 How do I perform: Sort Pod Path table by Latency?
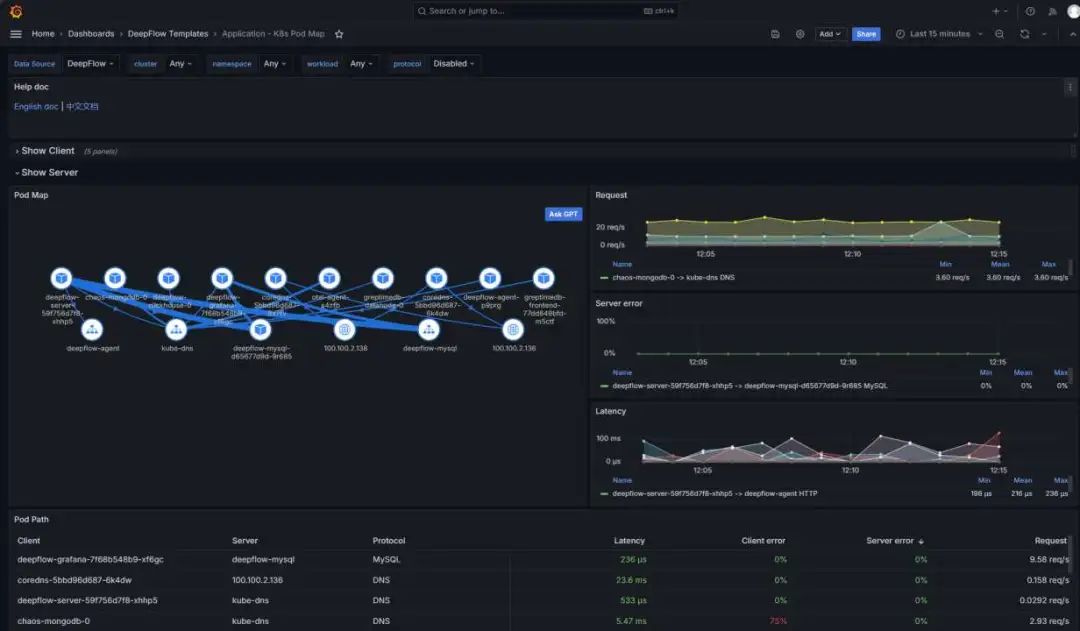click(629, 541)
